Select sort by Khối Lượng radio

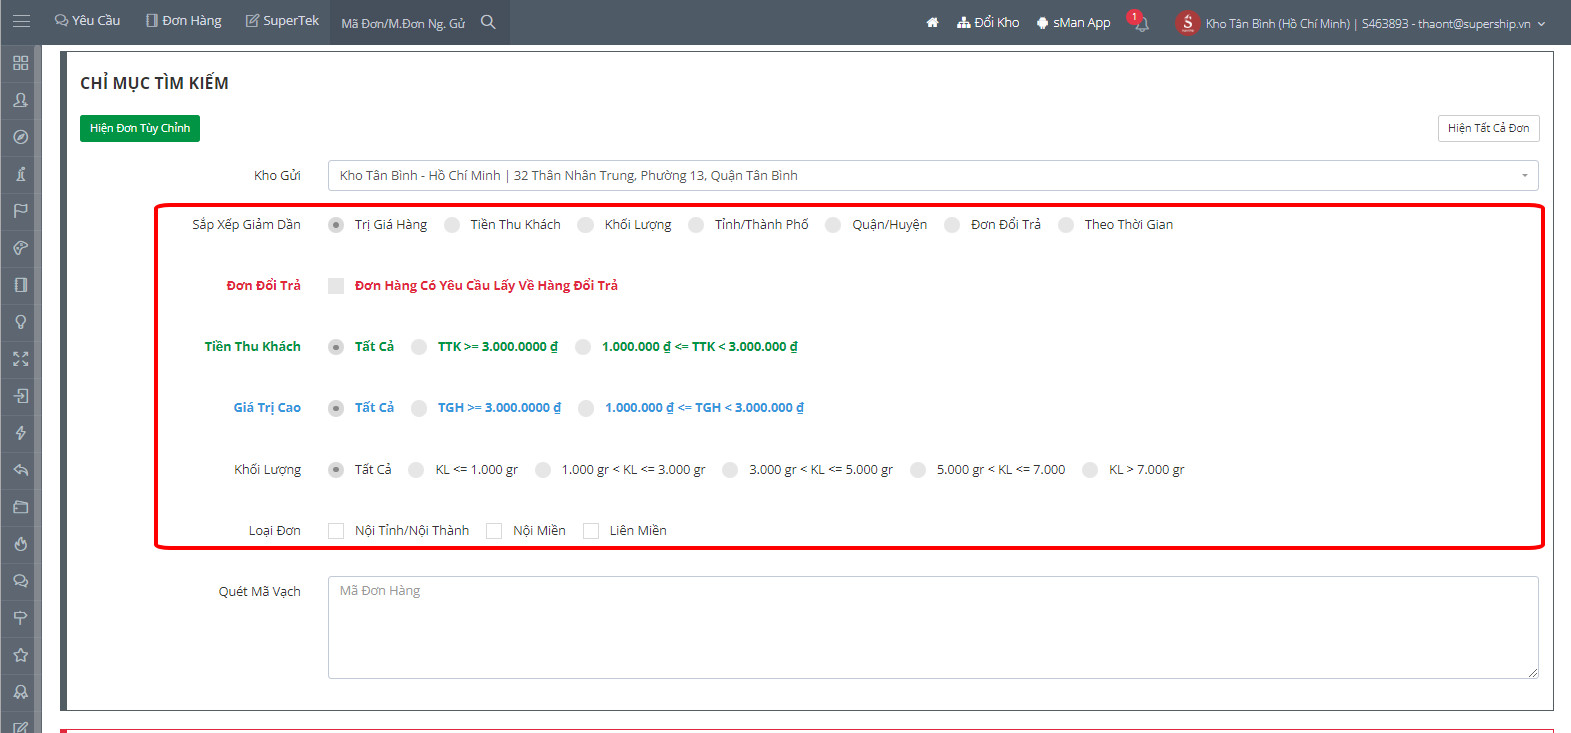point(586,225)
